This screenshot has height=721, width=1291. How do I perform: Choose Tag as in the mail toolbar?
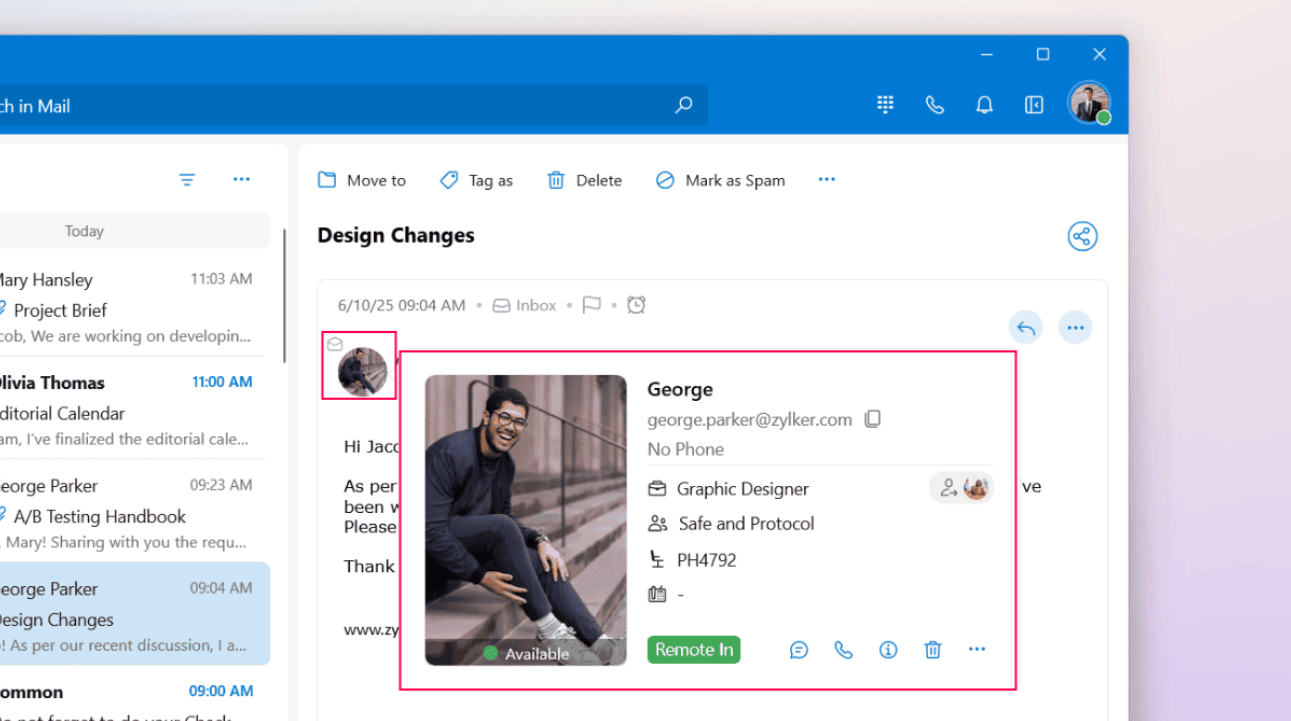pyautogui.click(x=476, y=180)
